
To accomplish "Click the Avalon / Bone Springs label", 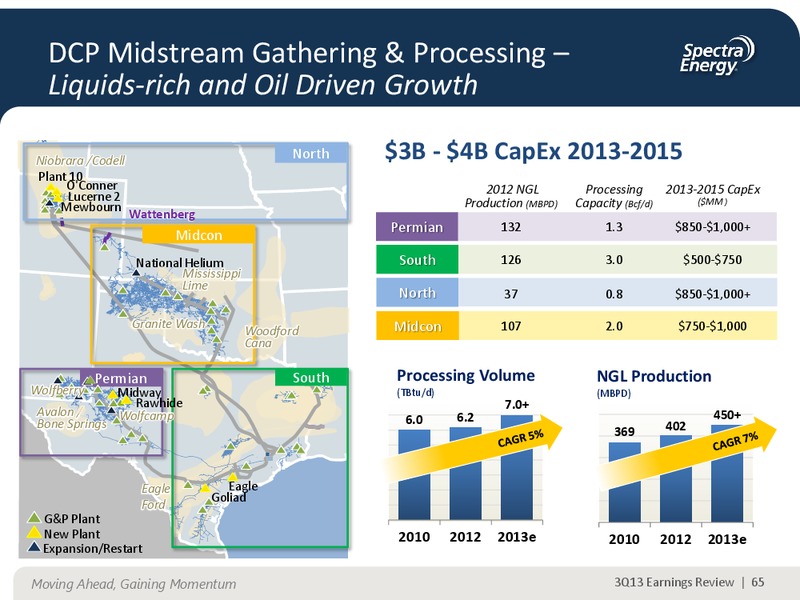I will point(71,418).
